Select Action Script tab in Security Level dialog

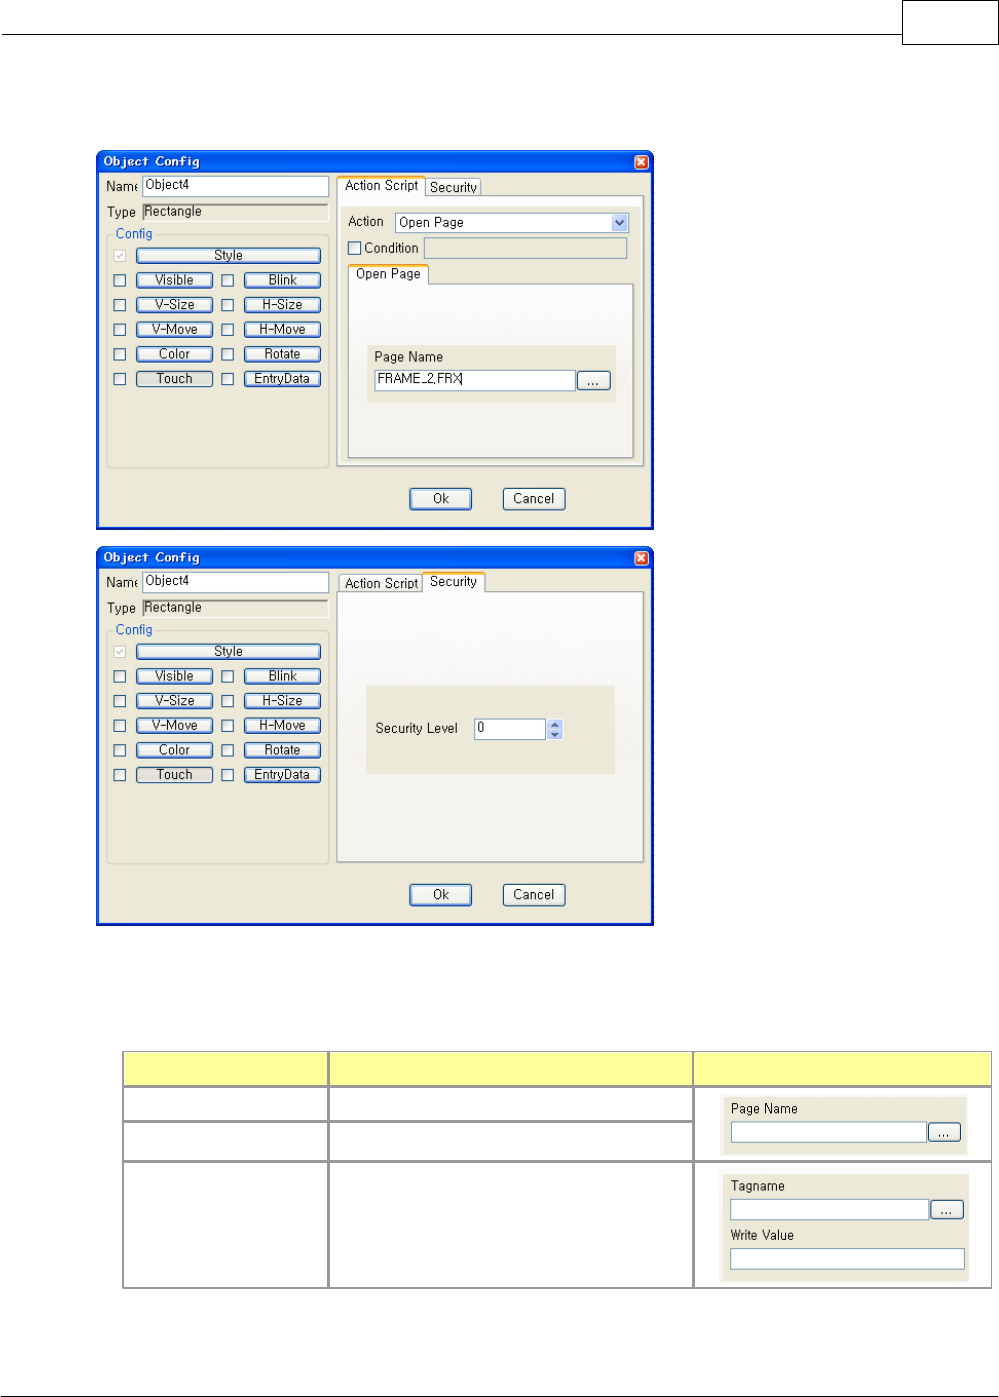[381, 583]
